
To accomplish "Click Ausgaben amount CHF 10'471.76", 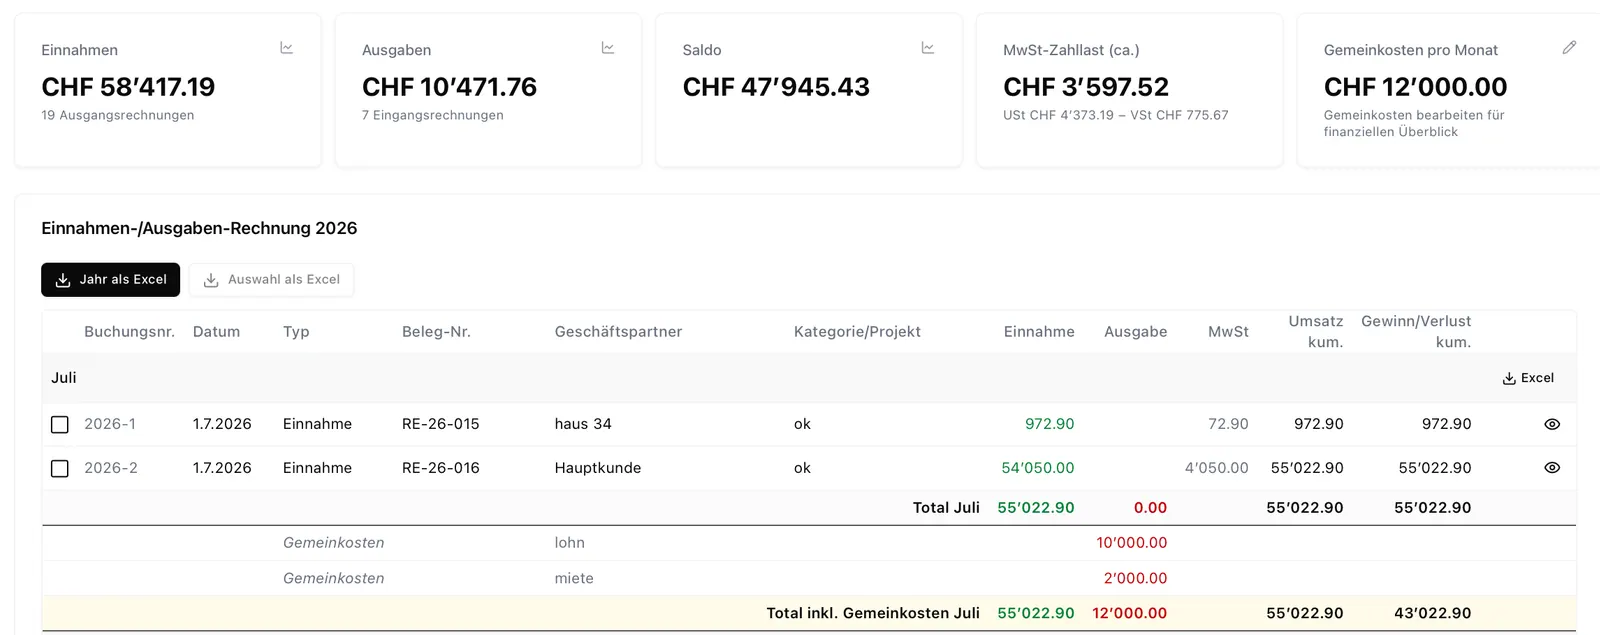I will click(x=449, y=87).
